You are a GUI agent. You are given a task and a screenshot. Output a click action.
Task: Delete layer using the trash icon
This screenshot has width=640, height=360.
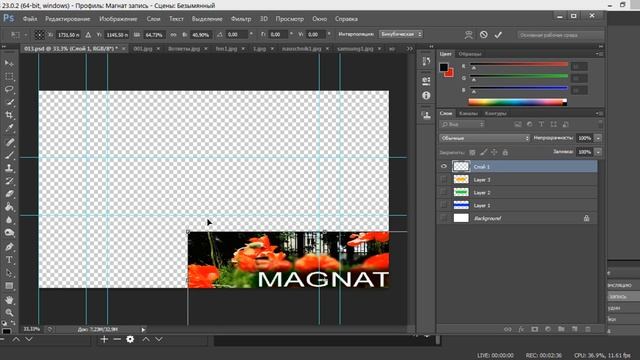click(588, 329)
